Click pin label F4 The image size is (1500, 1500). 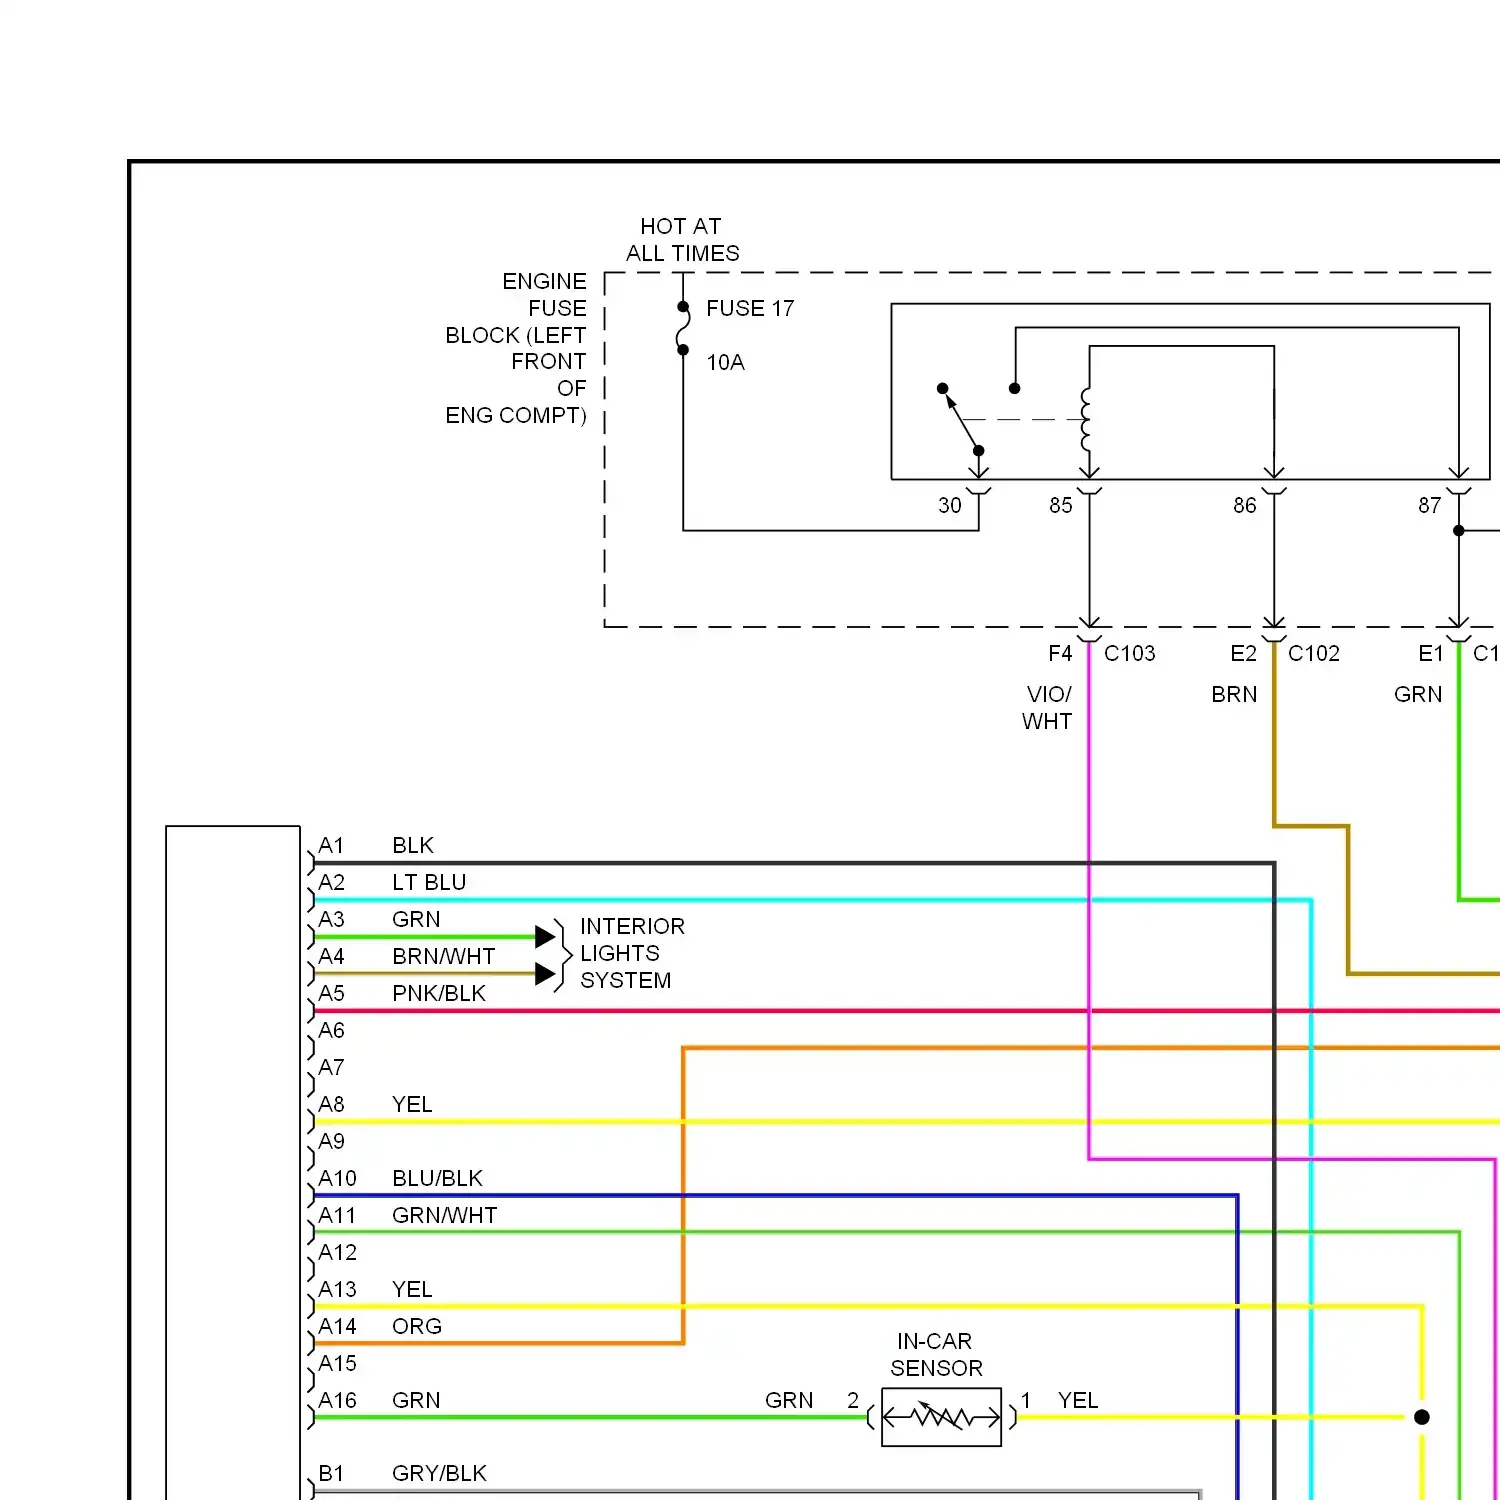1060,653
